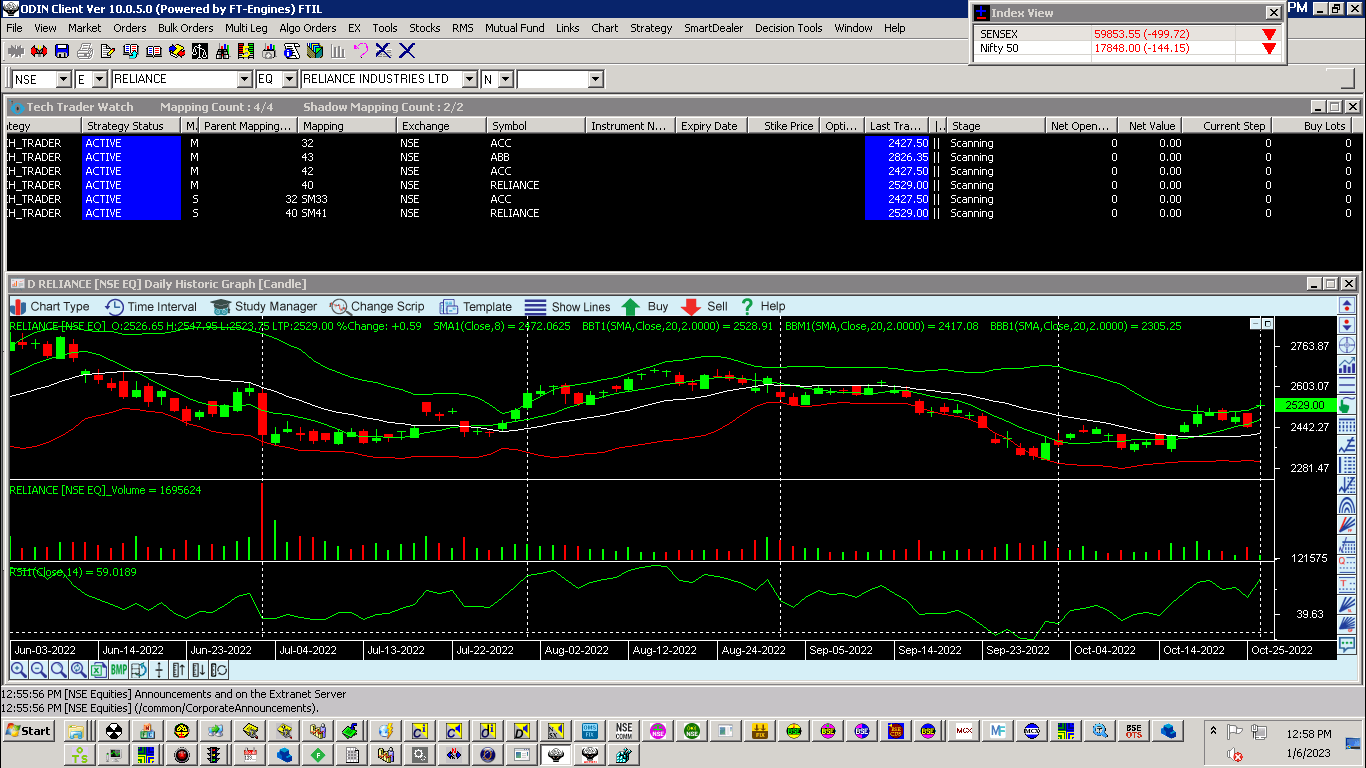
Task: Expand the empty dropdown after N
Action: tap(595, 79)
